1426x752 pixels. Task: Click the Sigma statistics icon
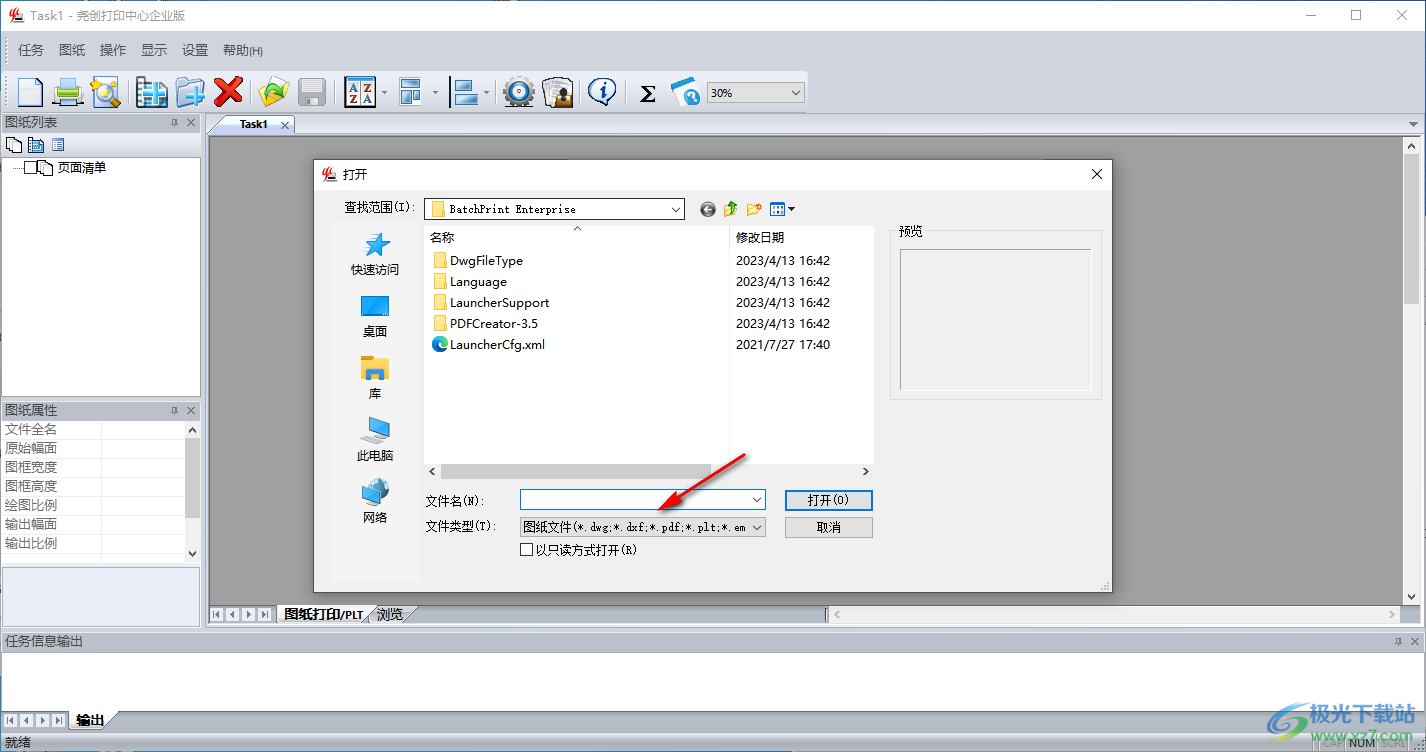(647, 93)
